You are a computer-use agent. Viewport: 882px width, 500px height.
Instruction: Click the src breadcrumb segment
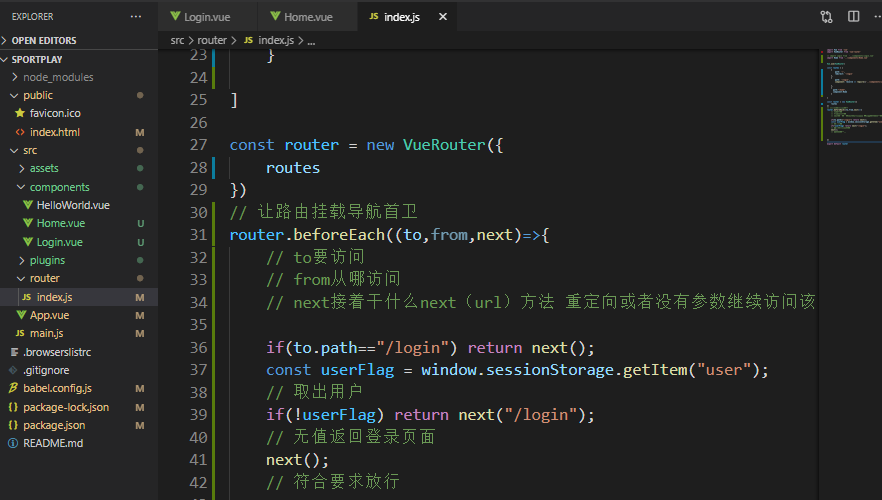(x=177, y=40)
